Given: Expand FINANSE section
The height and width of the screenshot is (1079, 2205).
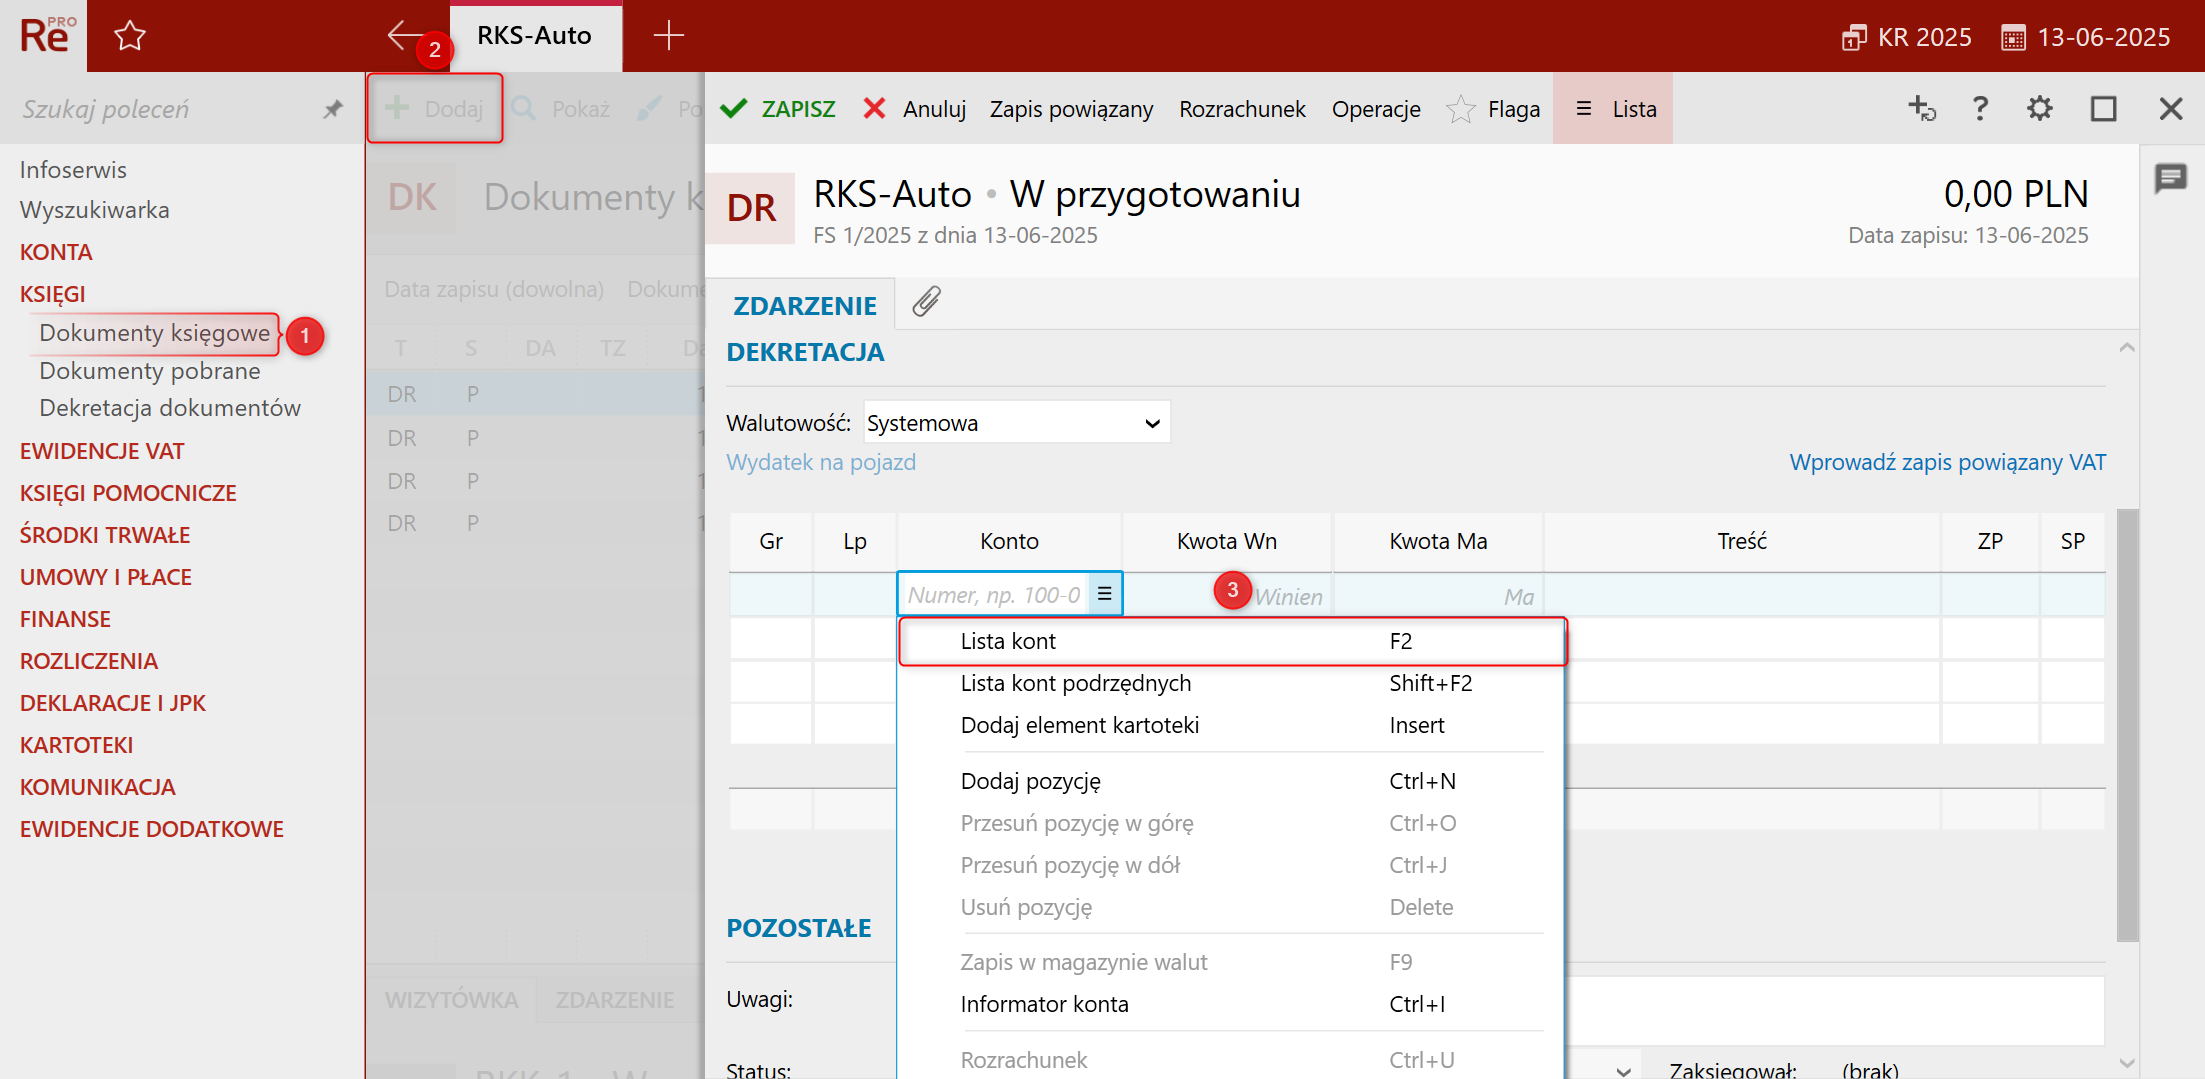Looking at the screenshot, I should (65, 619).
